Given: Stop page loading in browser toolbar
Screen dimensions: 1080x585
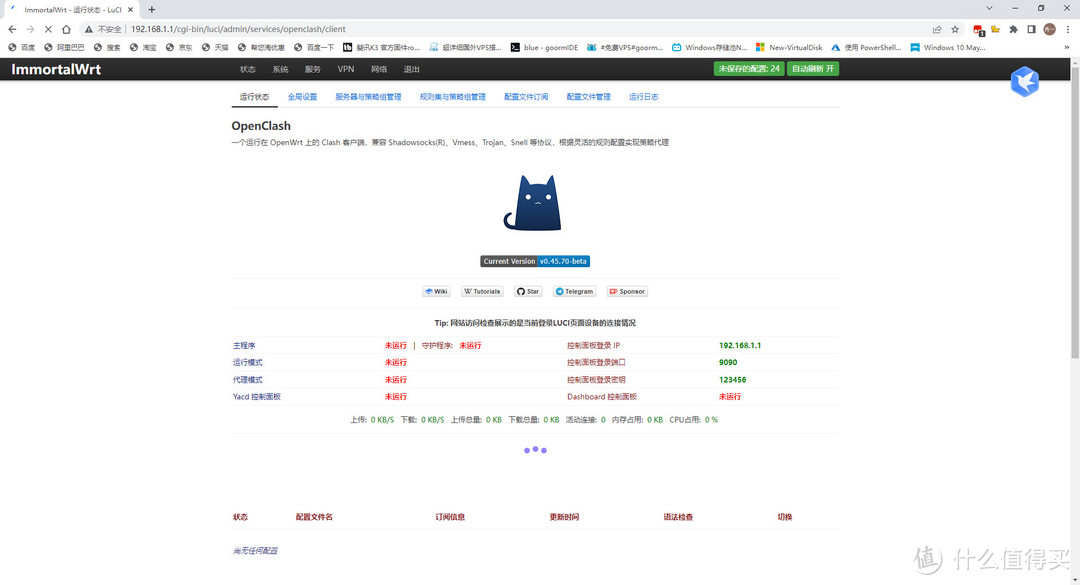Looking at the screenshot, I should point(48,29).
